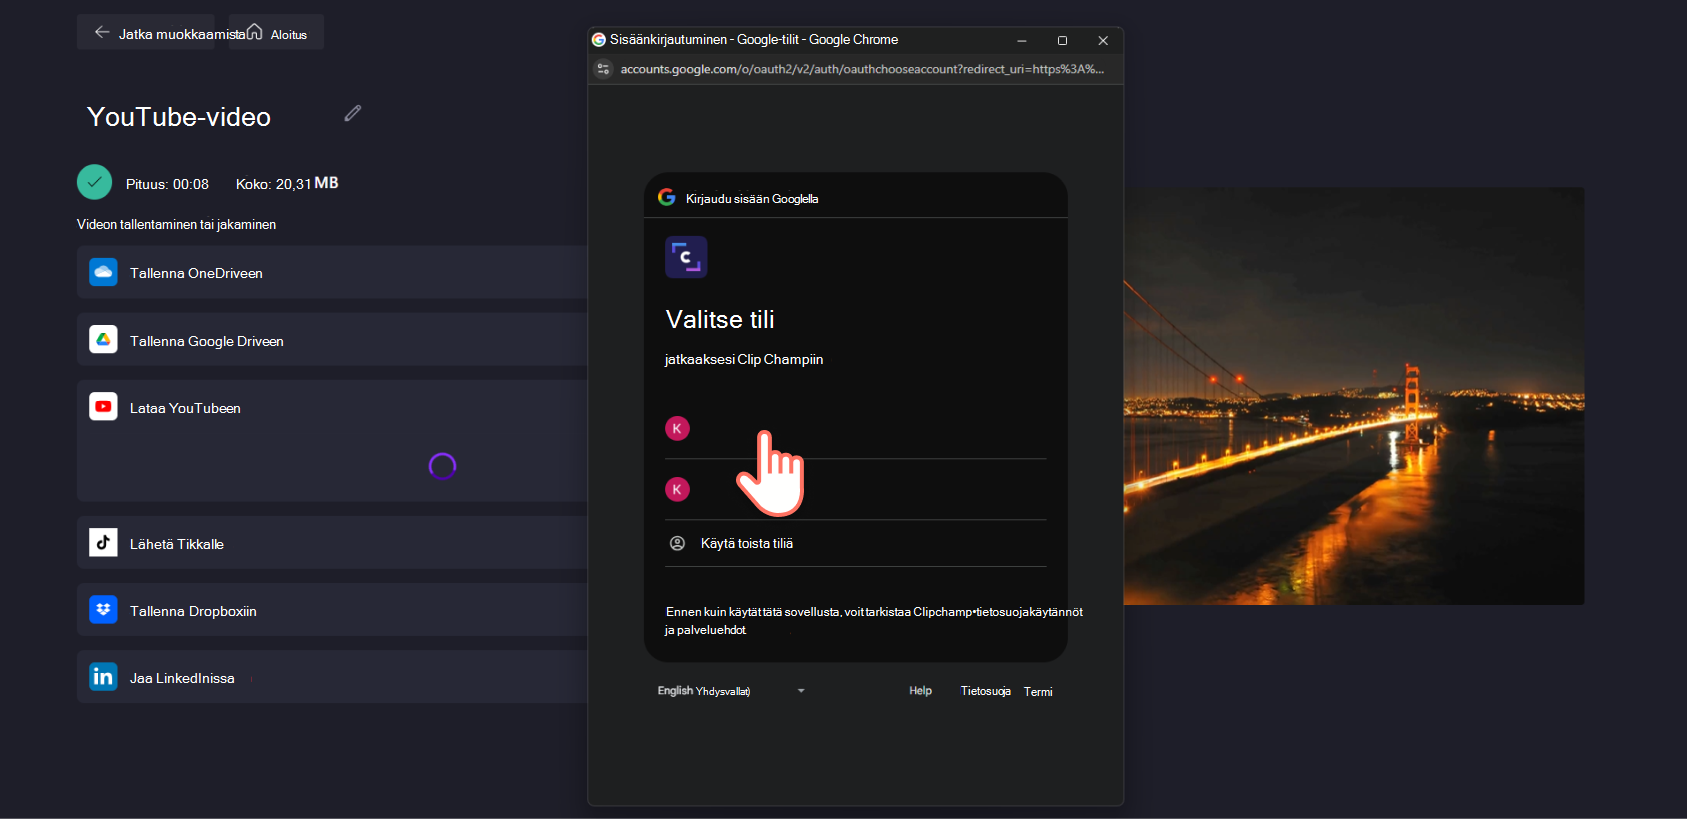This screenshot has height=819, width=1687.
Task: Maximize the Google sign-in Chrome window
Action: pyautogui.click(x=1062, y=40)
